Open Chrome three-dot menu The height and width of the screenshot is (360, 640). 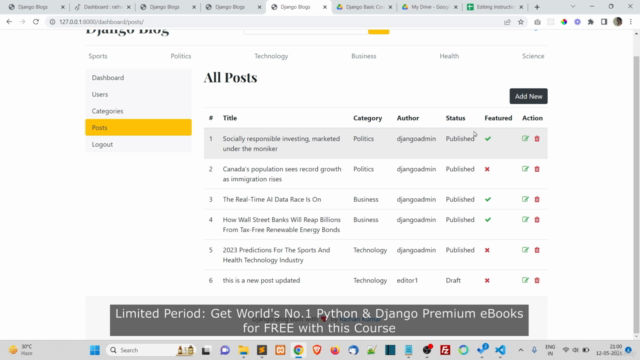631,22
